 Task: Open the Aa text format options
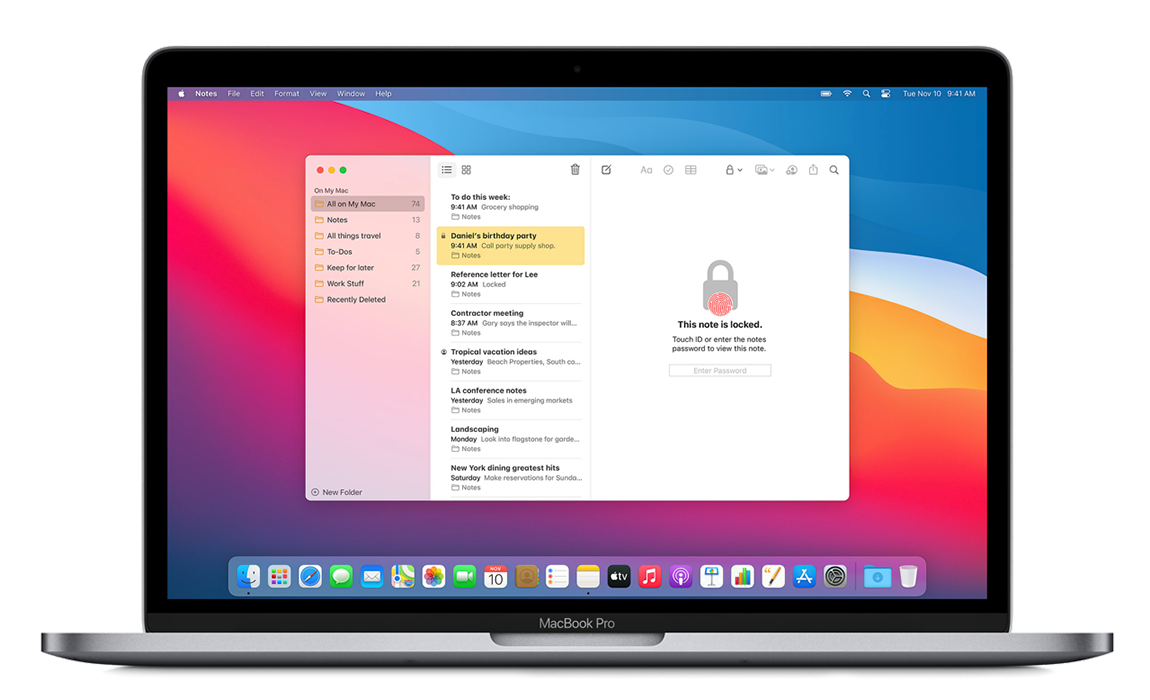click(x=646, y=170)
